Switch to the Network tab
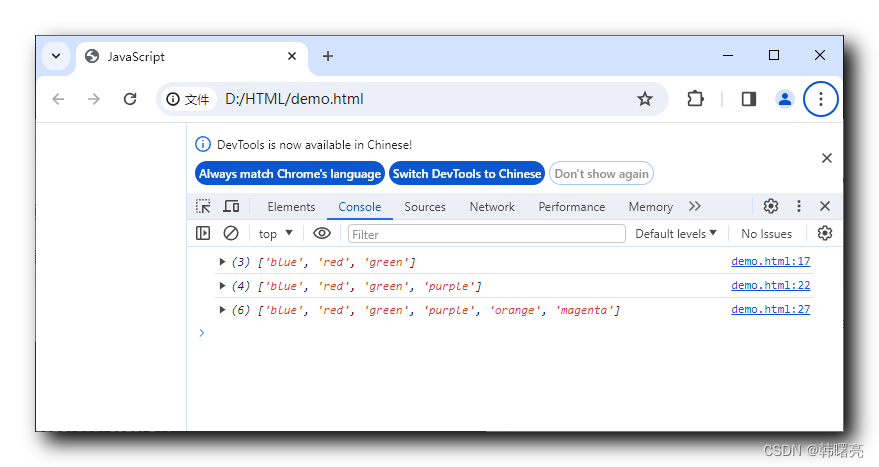The width and height of the screenshot is (879, 467). (x=492, y=207)
